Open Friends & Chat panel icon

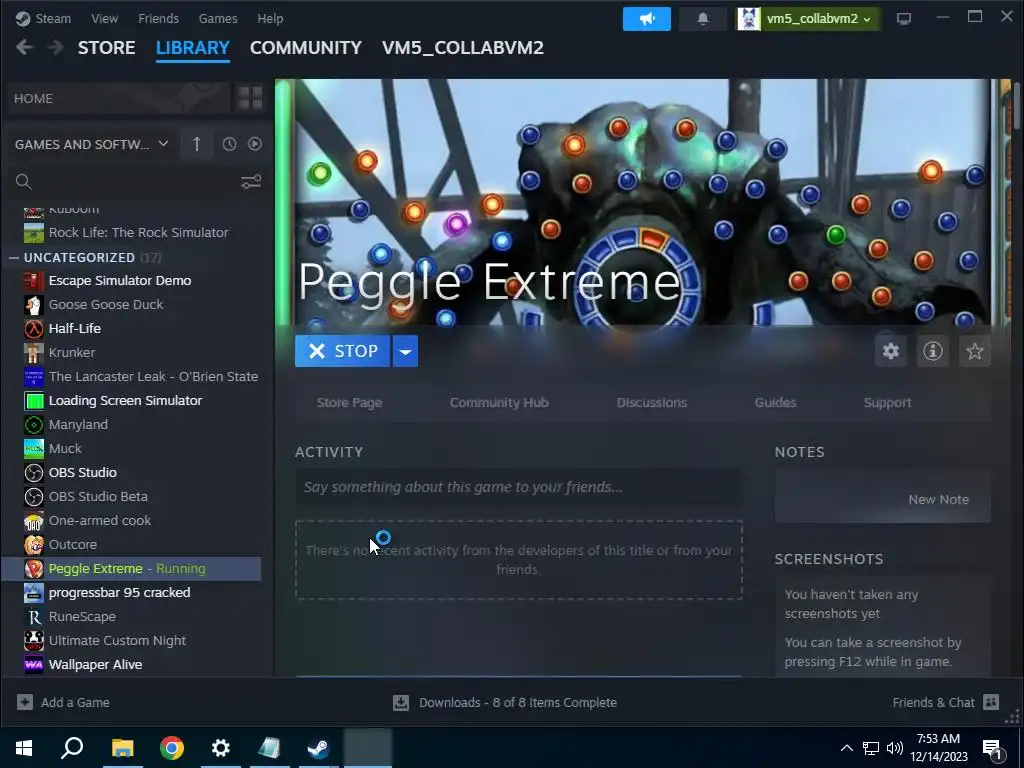(991, 703)
